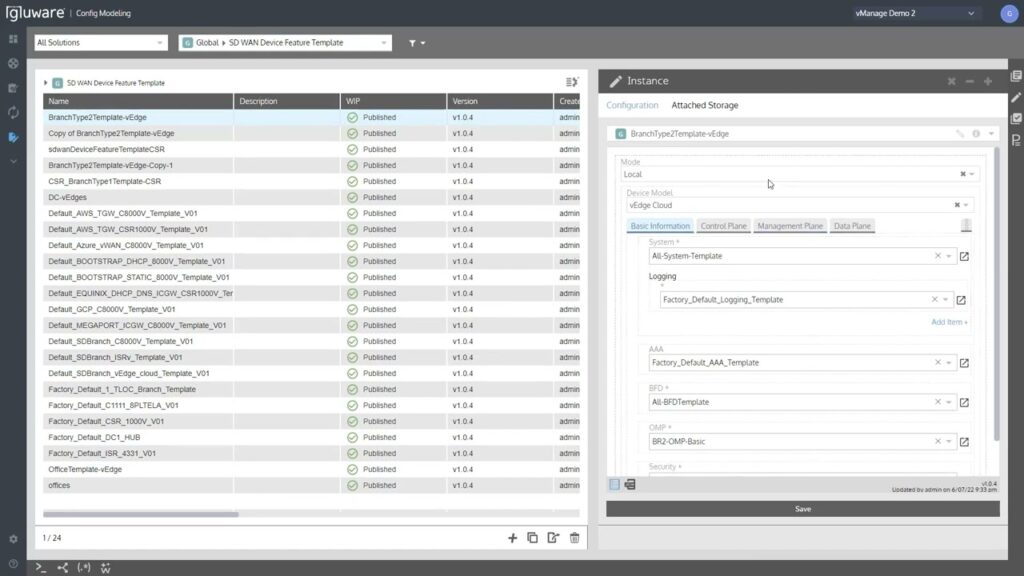Open the terminal icon in the bottom status bar
1024x576 pixels.
(x=41, y=567)
